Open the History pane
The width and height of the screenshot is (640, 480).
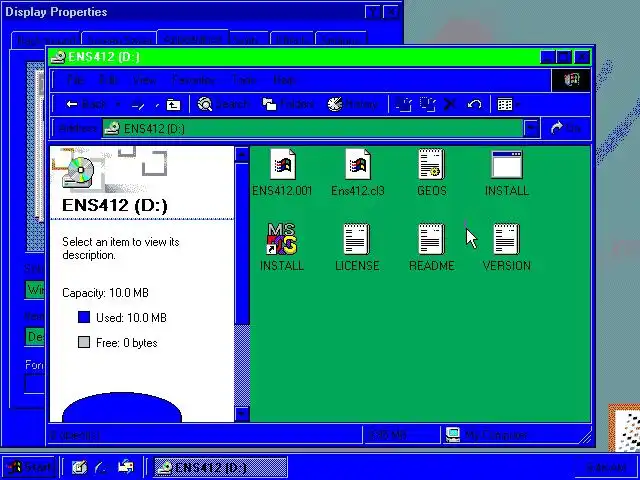click(352, 104)
